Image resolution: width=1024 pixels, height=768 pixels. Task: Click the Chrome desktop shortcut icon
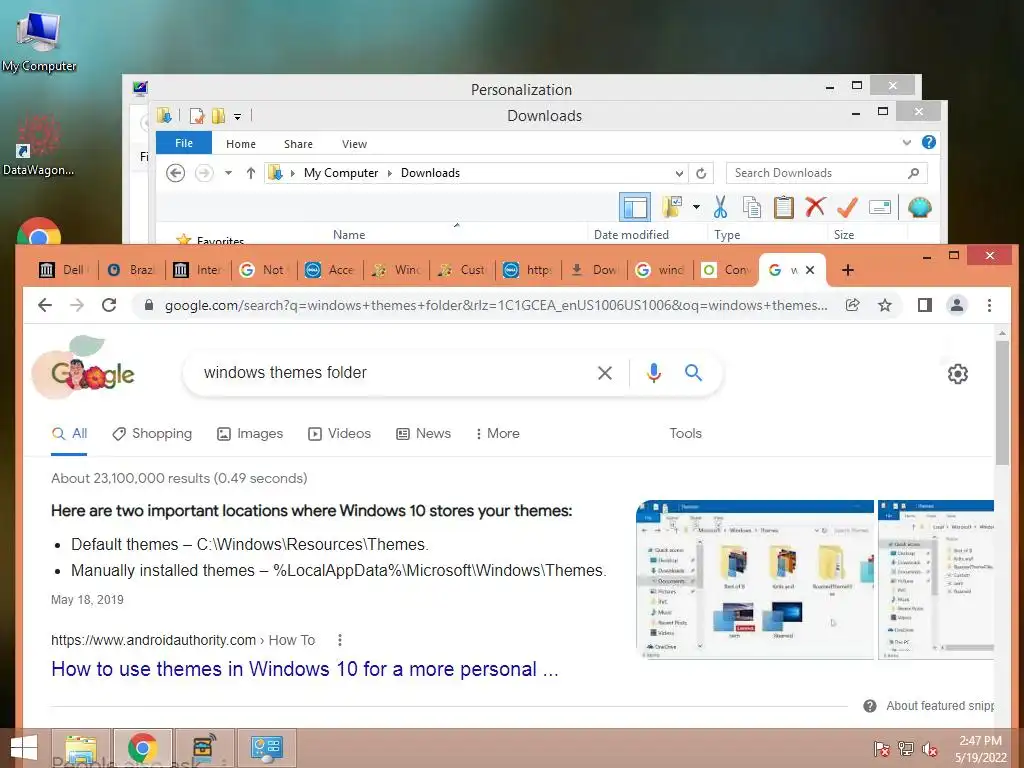click(x=39, y=232)
